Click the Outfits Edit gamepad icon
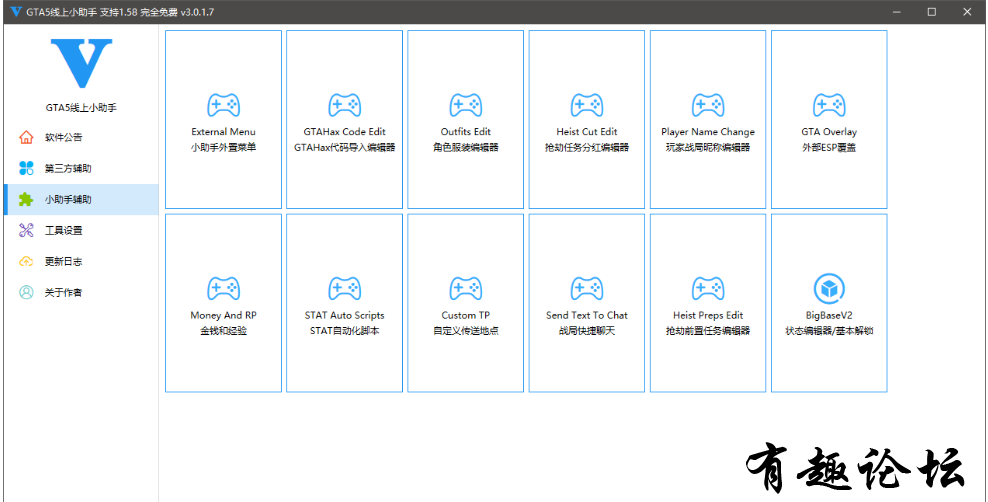The width and height of the screenshot is (988, 502). point(466,105)
